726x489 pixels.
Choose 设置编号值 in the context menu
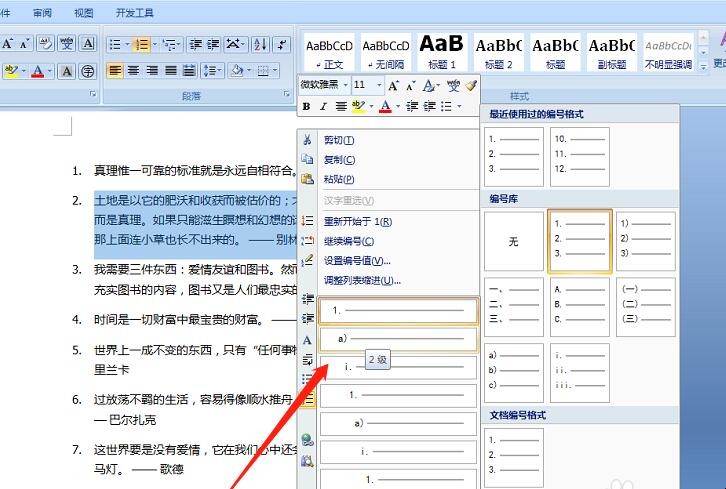pyautogui.click(x=356, y=261)
